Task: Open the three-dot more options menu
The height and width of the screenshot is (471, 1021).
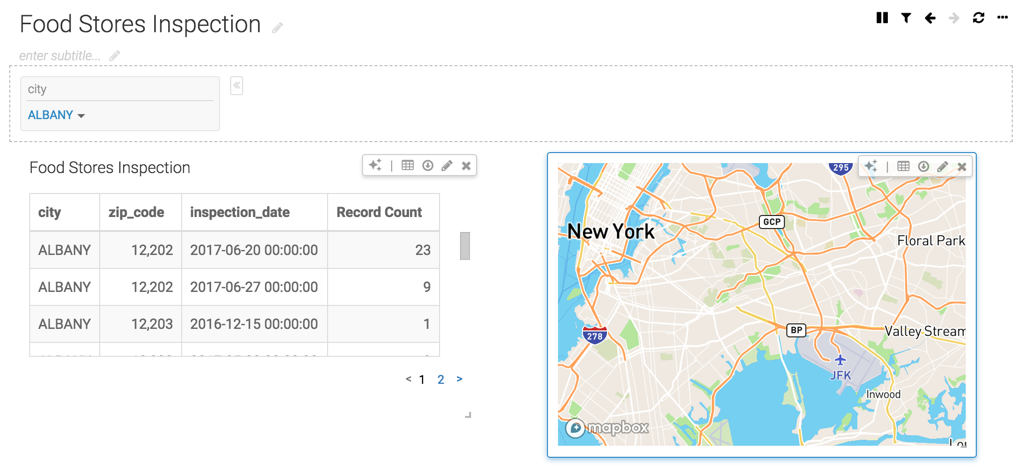Action: tap(1002, 18)
